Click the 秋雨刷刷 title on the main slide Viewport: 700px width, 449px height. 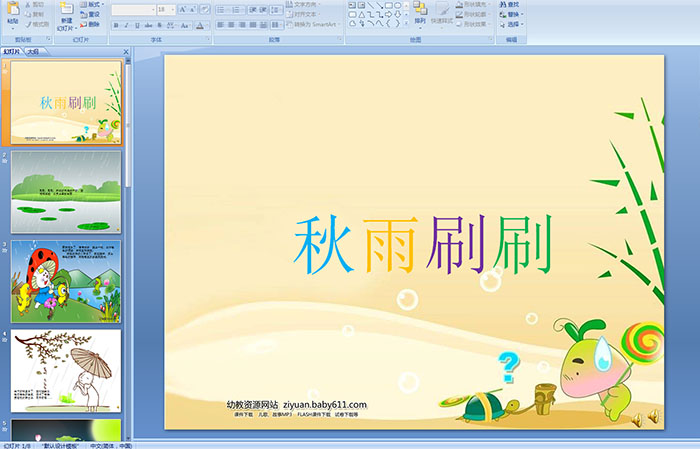point(423,245)
